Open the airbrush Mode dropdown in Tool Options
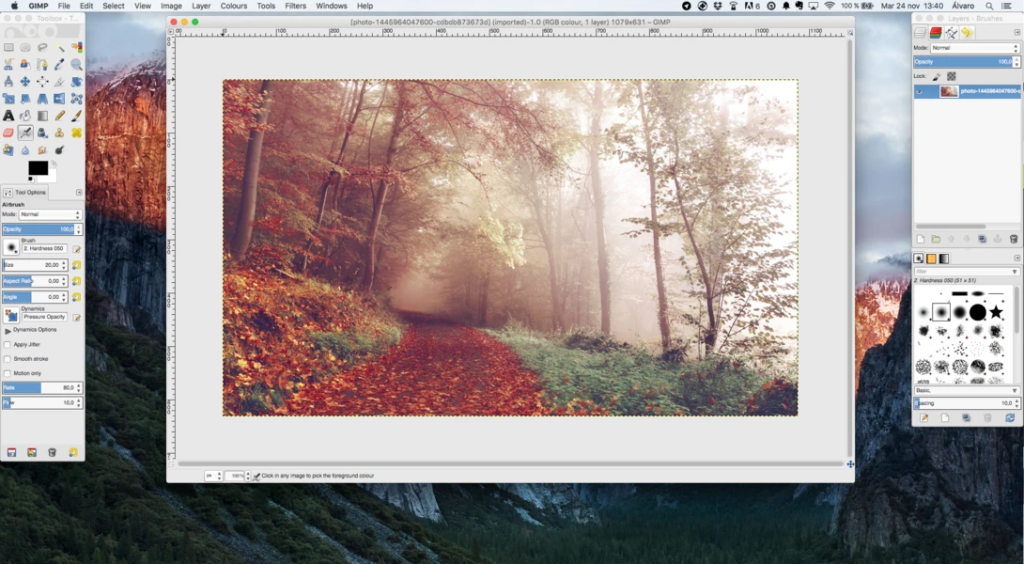This screenshot has width=1024, height=564. click(x=50, y=214)
